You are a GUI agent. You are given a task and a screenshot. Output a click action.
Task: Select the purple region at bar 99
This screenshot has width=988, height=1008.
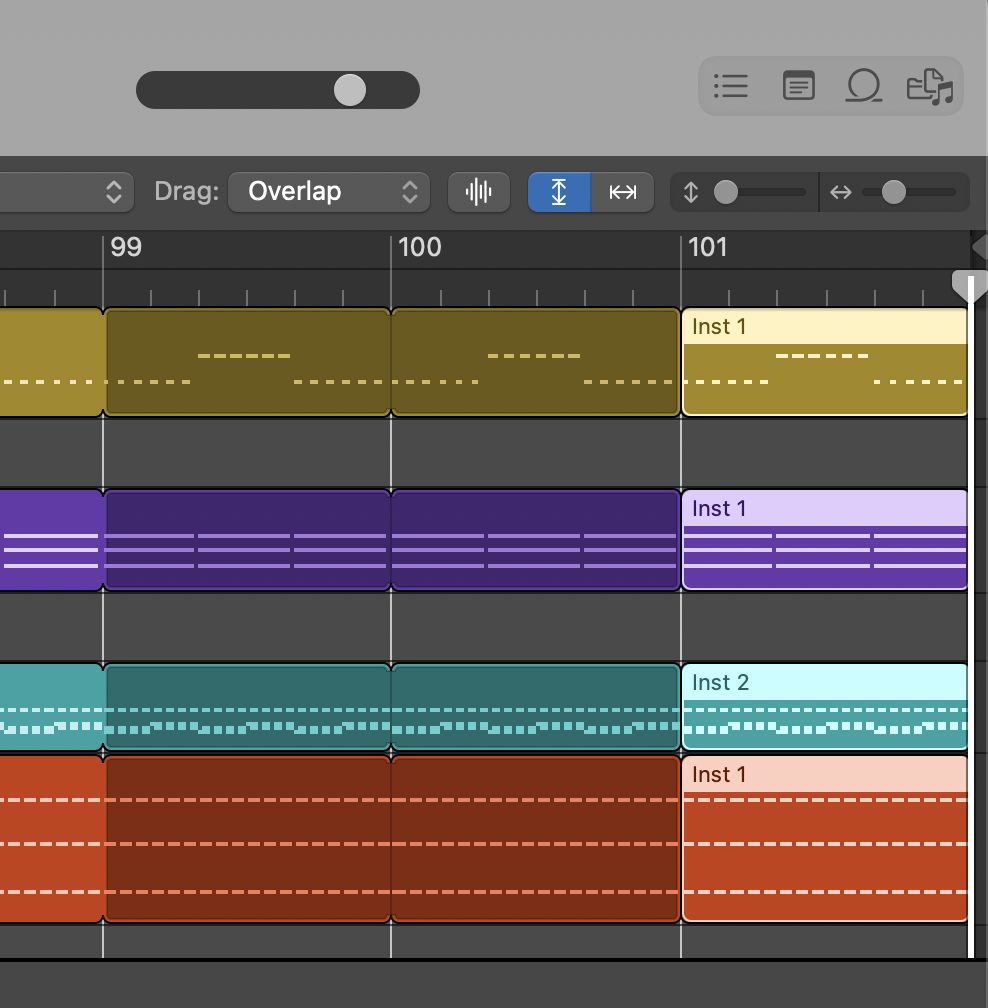[247, 540]
